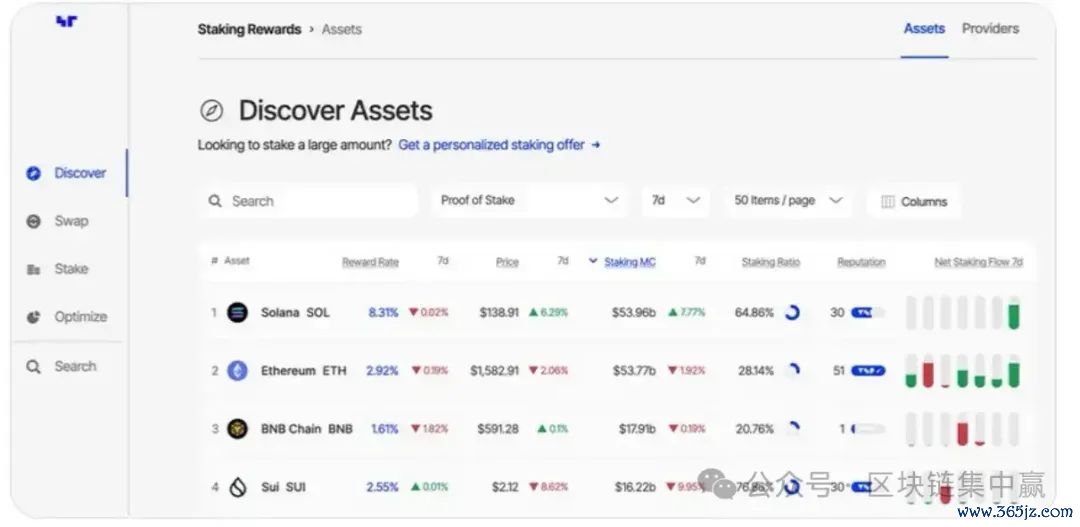Click BNB Chain staking ratio ring icon
The height and width of the screenshot is (527, 1080).
pos(792,428)
